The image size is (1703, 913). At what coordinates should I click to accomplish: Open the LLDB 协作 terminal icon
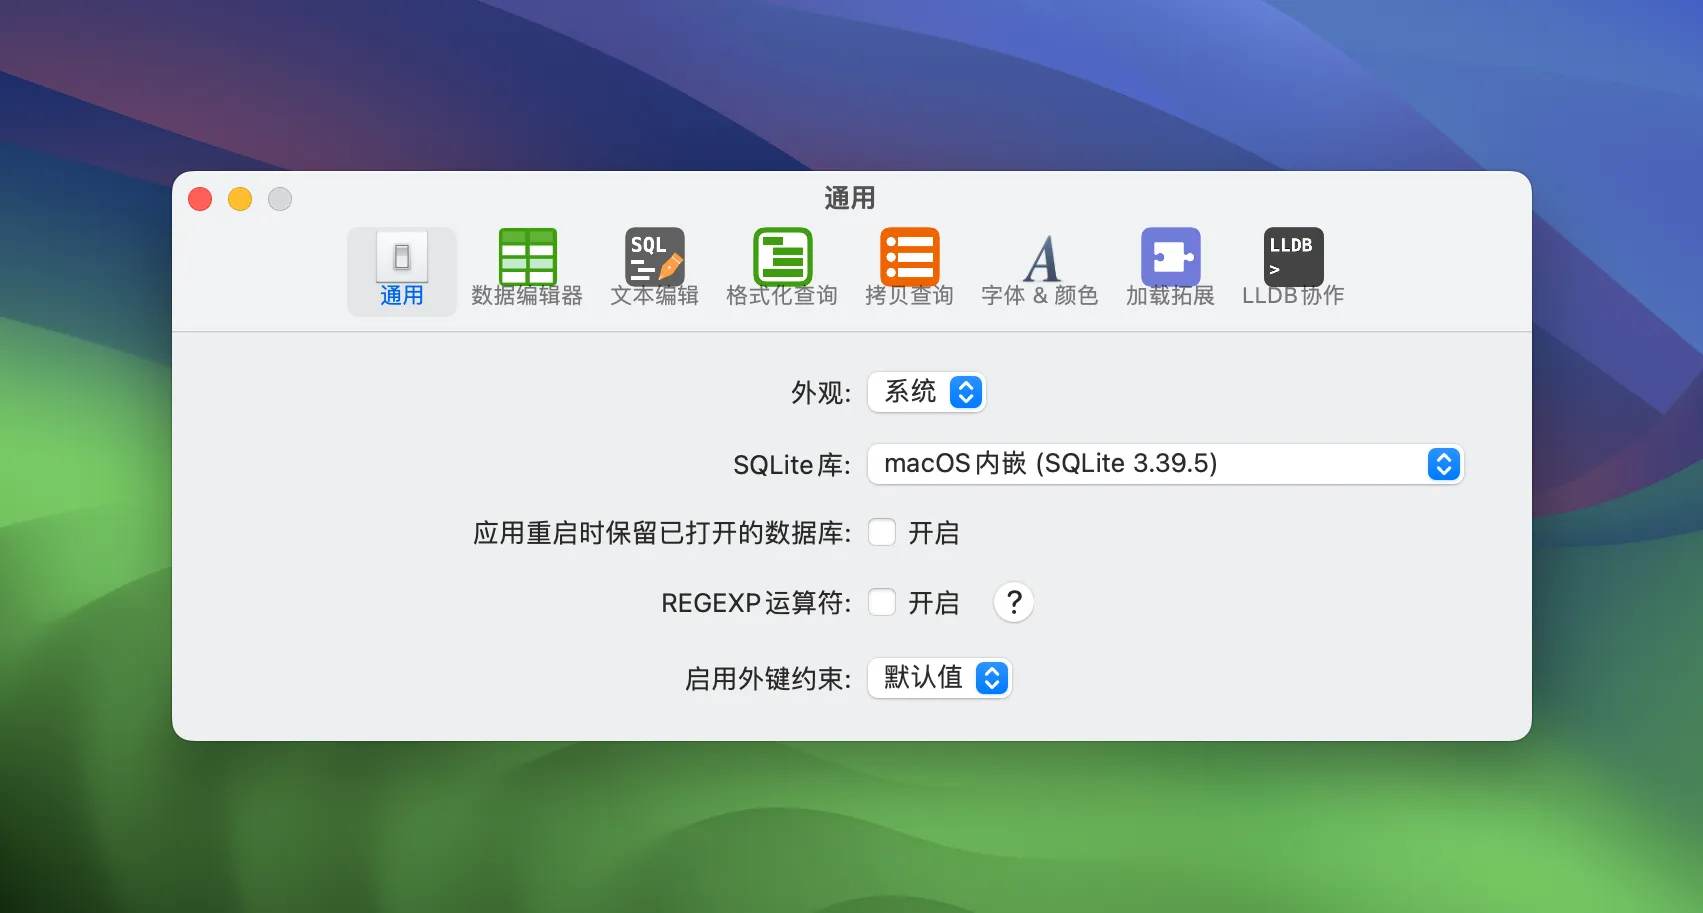[x=1293, y=257]
